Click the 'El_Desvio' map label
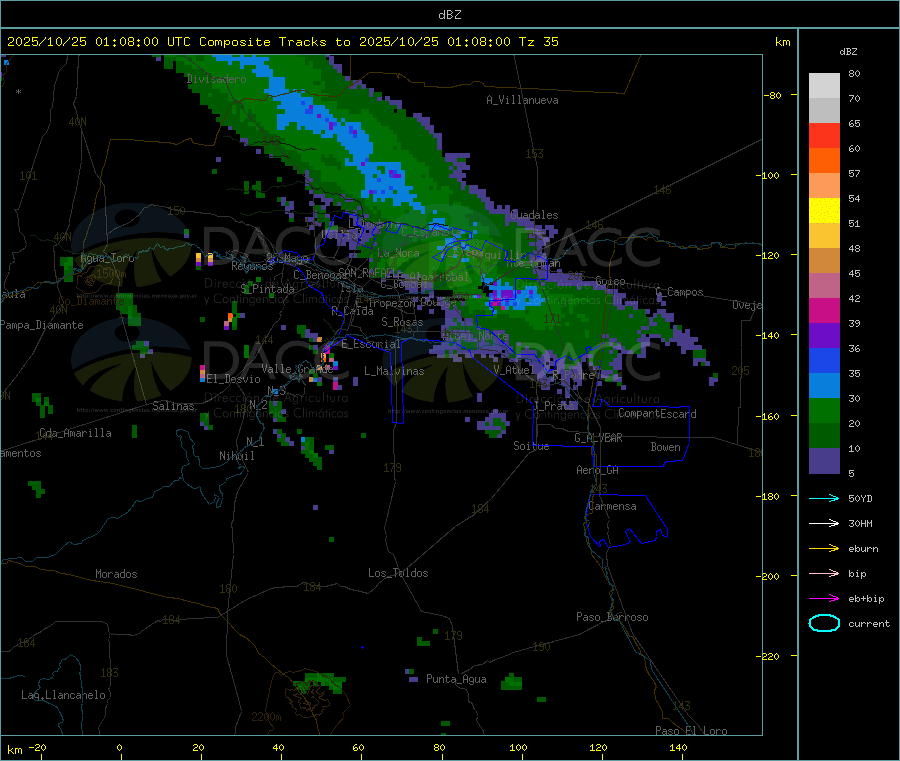The image size is (900, 761). point(234,379)
